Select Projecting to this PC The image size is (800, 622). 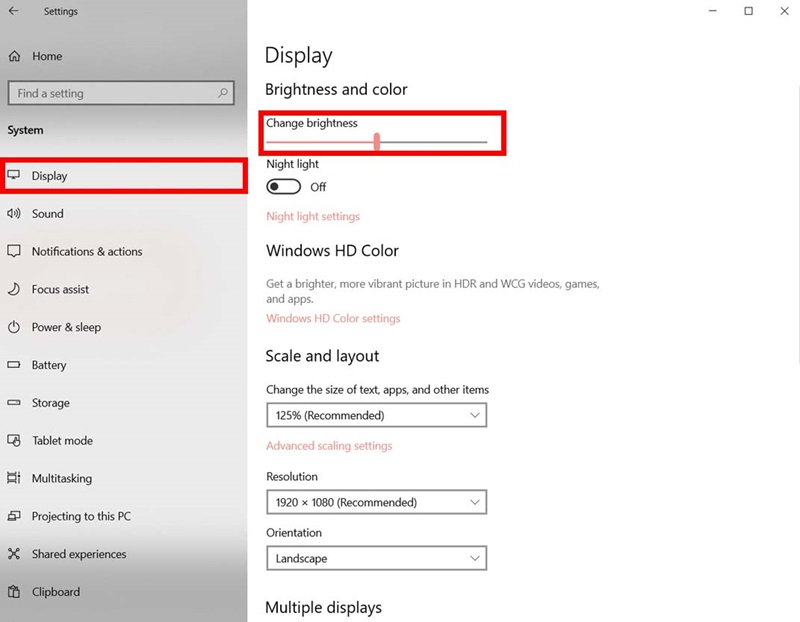coord(81,517)
